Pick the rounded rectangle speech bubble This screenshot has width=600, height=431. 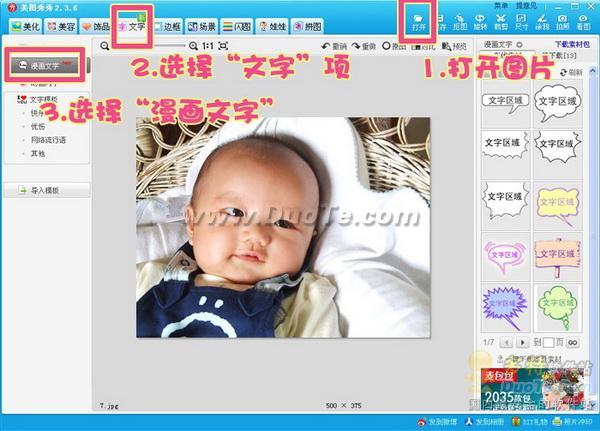505,103
